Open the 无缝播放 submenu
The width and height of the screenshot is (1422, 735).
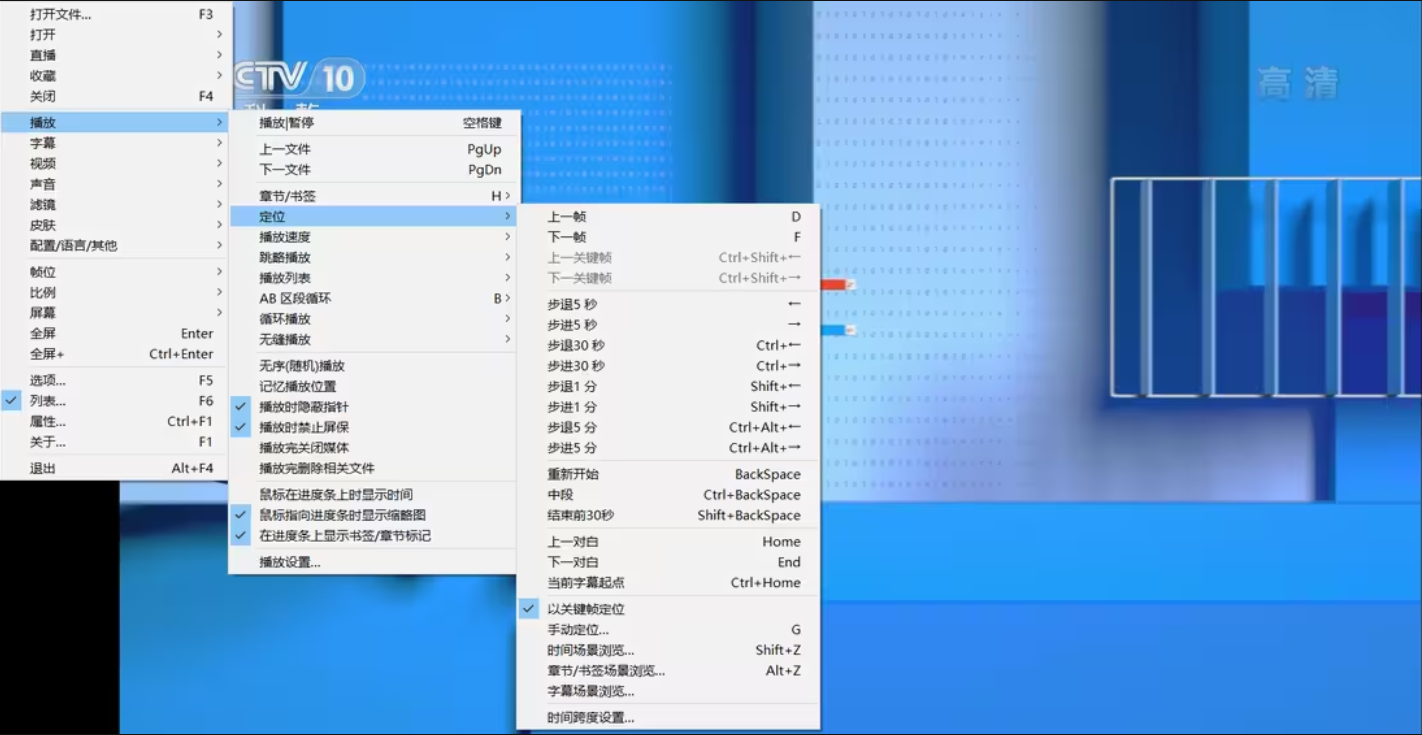(374, 340)
